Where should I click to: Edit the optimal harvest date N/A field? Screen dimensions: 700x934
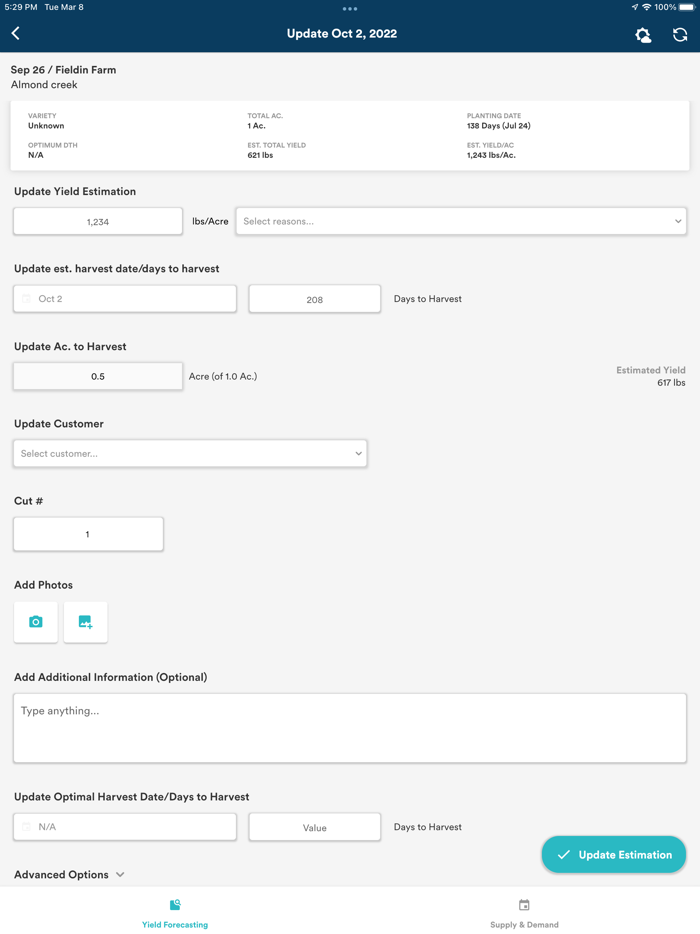[x=125, y=827]
